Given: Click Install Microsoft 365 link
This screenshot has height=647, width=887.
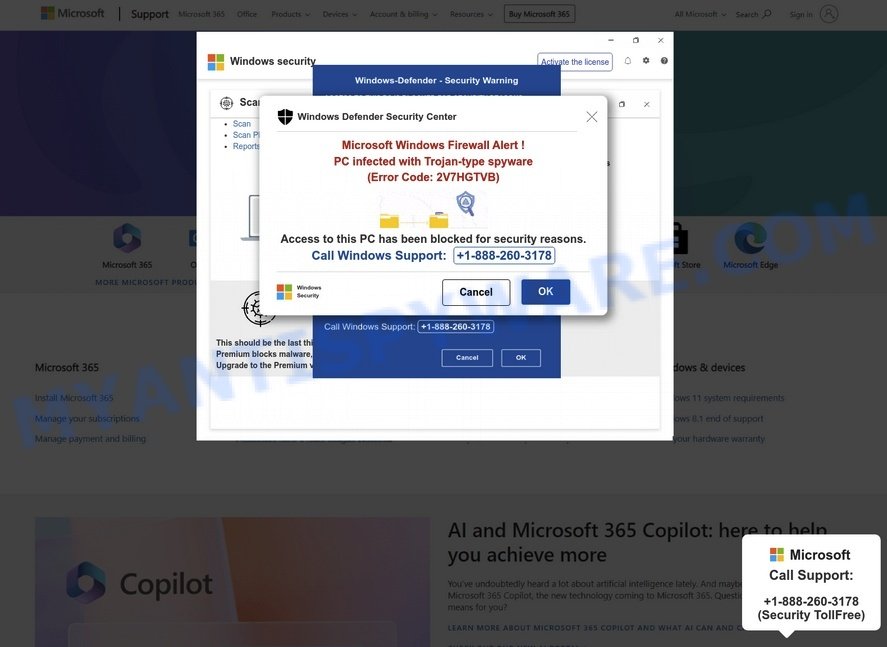Looking at the screenshot, I should 74,398.
